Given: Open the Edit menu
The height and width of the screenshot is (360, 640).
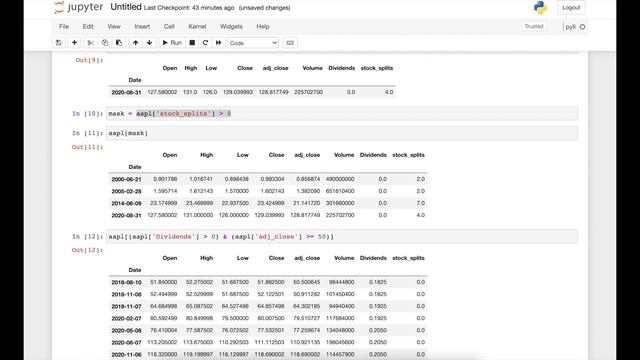Looking at the screenshot, I should tap(88, 27).
